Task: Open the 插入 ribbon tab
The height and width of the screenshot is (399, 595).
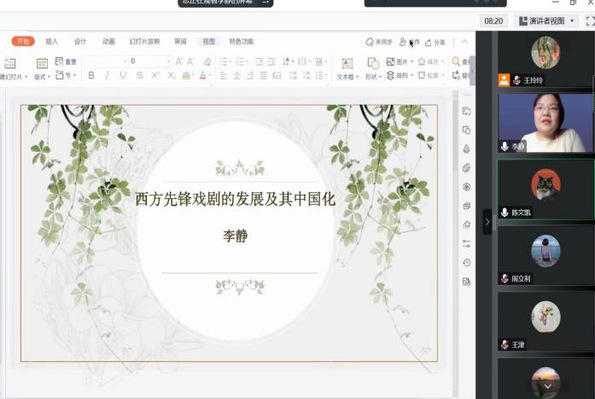Action: 52,41
